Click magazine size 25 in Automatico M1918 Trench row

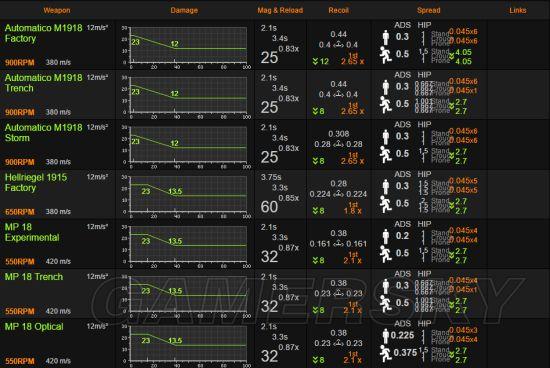tap(269, 107)
